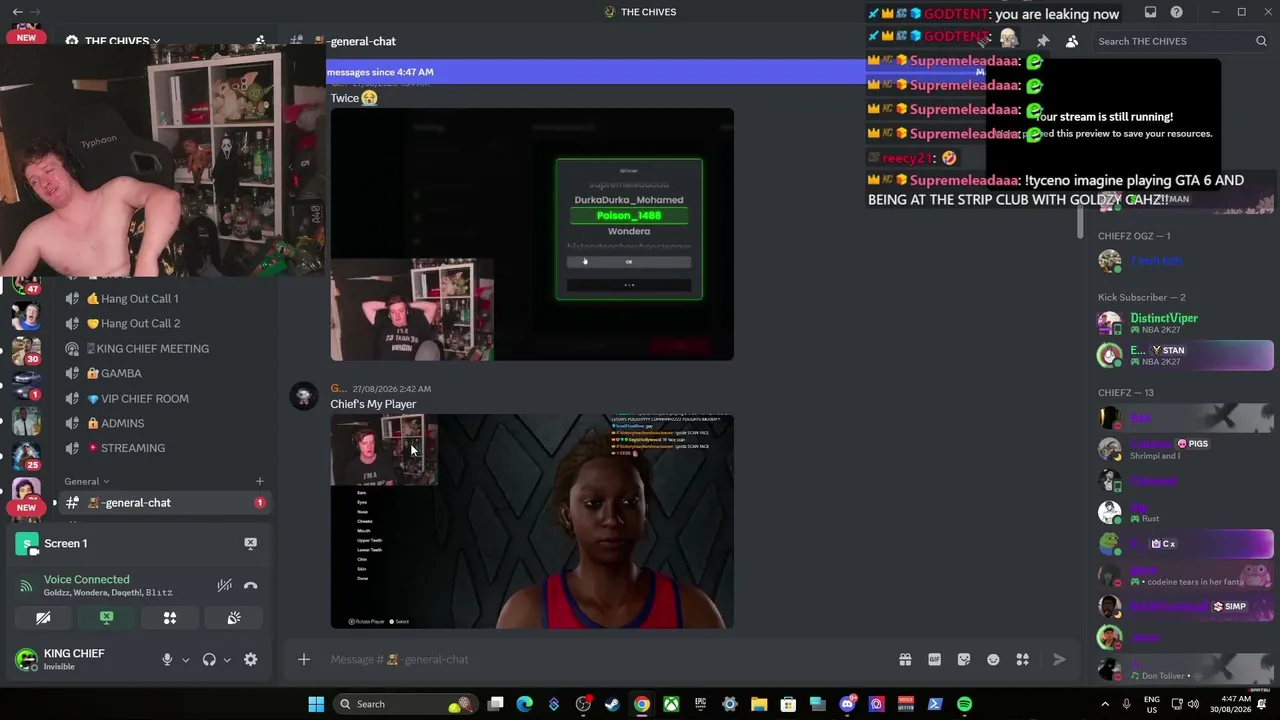Open the GIF picker
The height and width of the screenshot is (720, 1280).
pyautogui.click(x=935, y=659)
